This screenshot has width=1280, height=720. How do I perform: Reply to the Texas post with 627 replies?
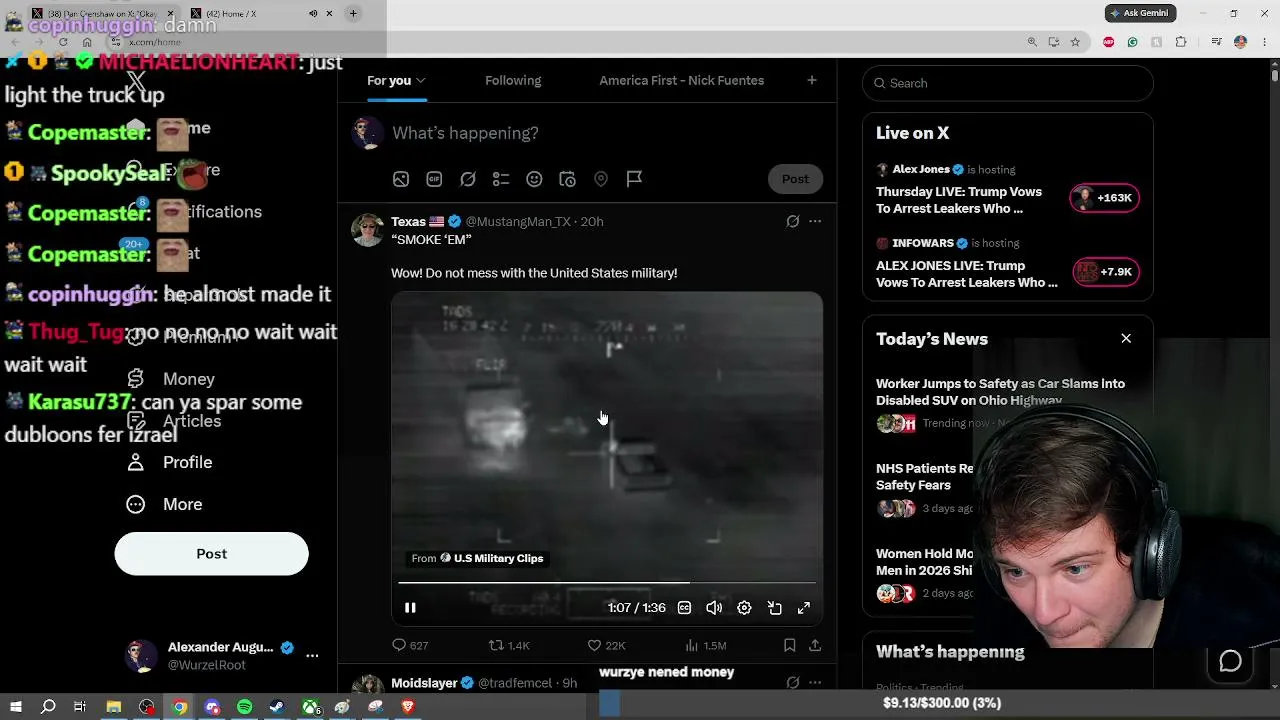coord(410,646)
